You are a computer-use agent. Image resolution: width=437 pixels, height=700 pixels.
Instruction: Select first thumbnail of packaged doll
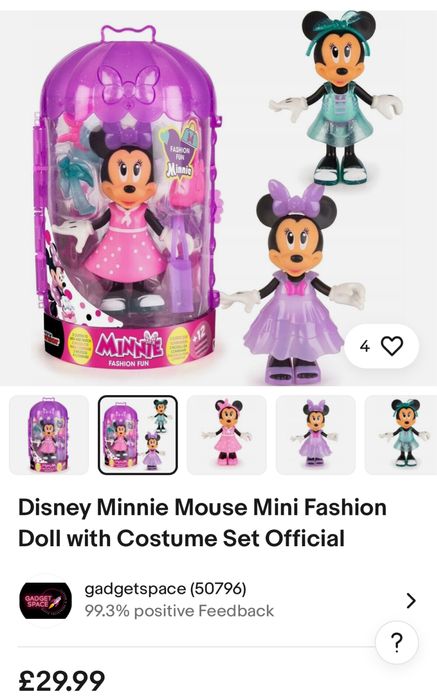tap(49, 434)
